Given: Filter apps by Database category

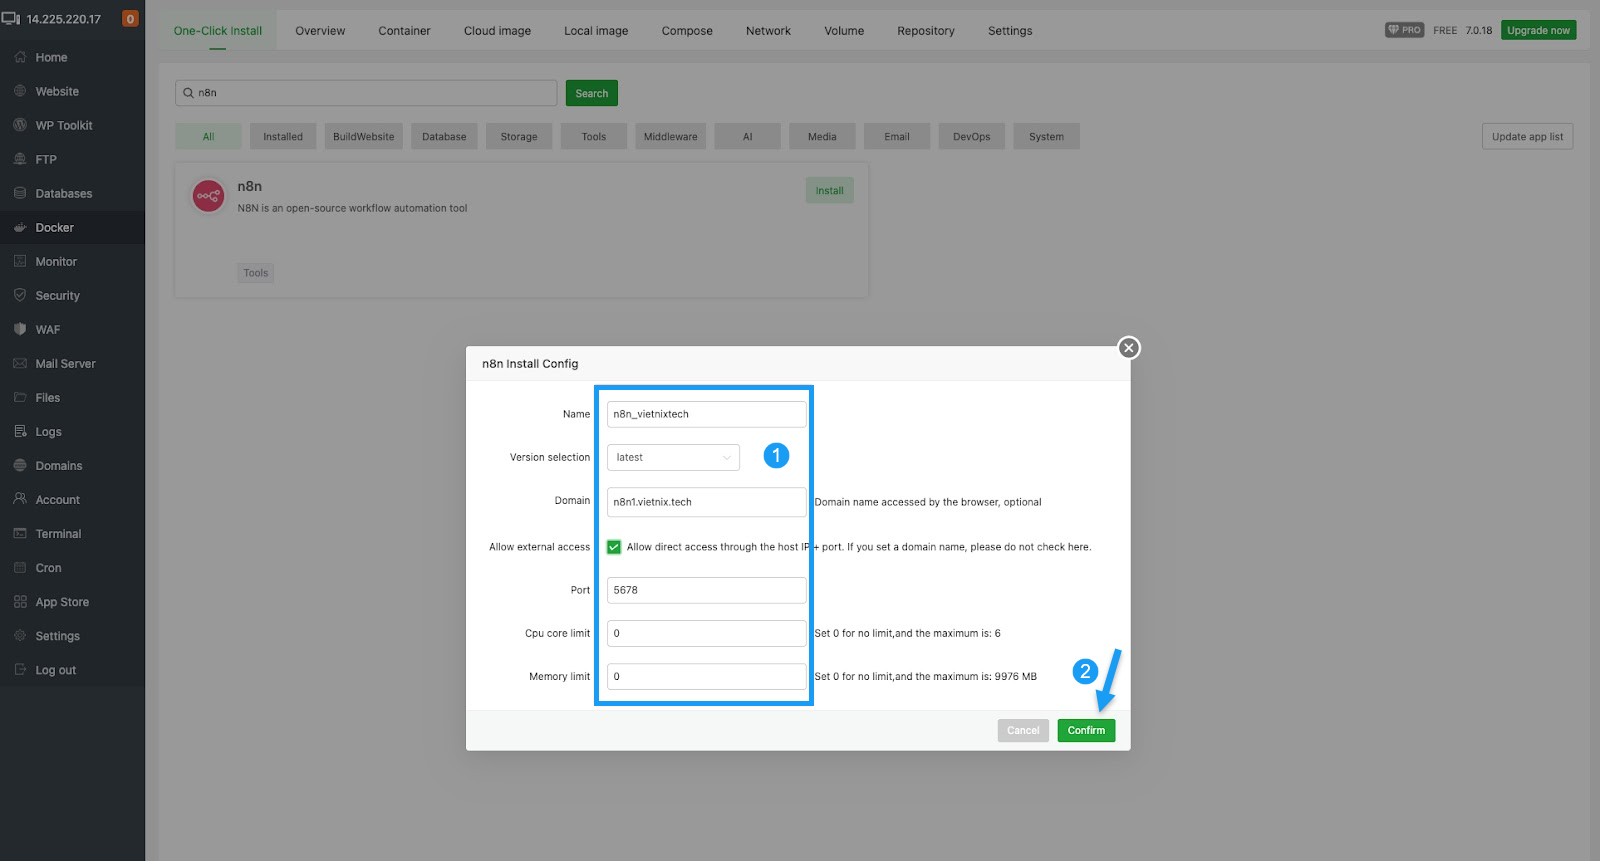Looking at the screenshot, I should point(444,137).
